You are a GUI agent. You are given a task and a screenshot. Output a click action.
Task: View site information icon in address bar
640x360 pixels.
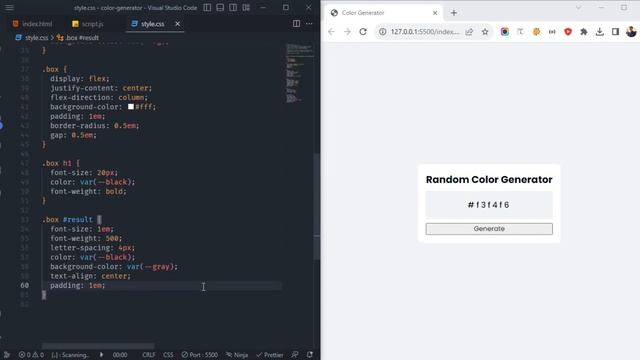[382, 32]
